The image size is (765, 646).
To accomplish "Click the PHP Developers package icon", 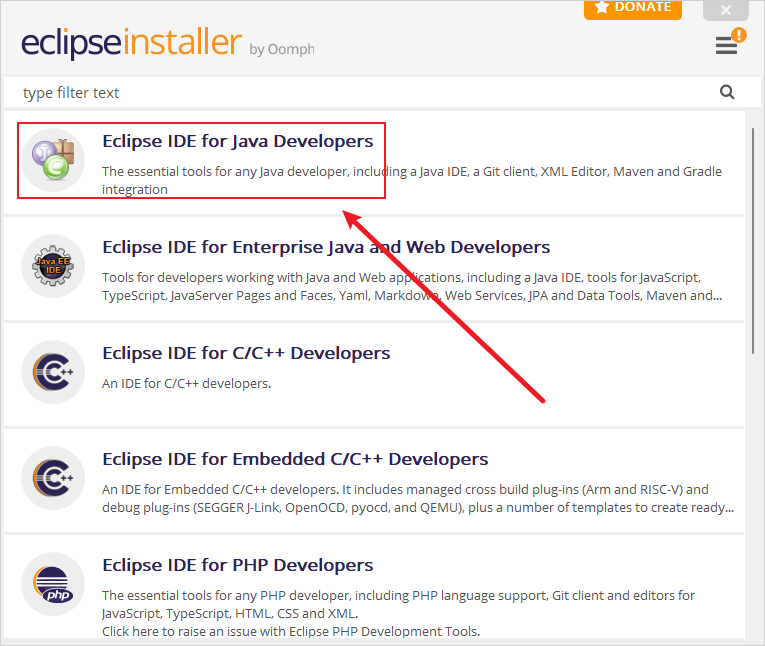I will point(53,584).
